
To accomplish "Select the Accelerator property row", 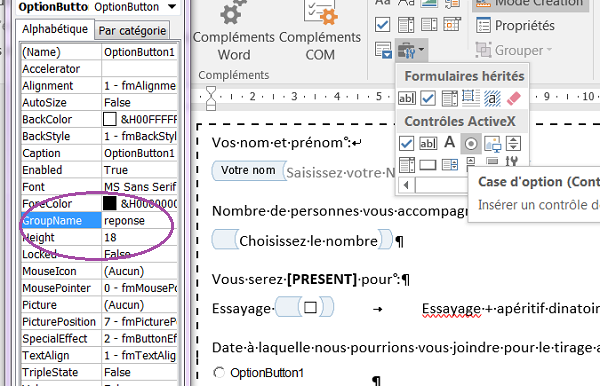I will pos(99,69).
